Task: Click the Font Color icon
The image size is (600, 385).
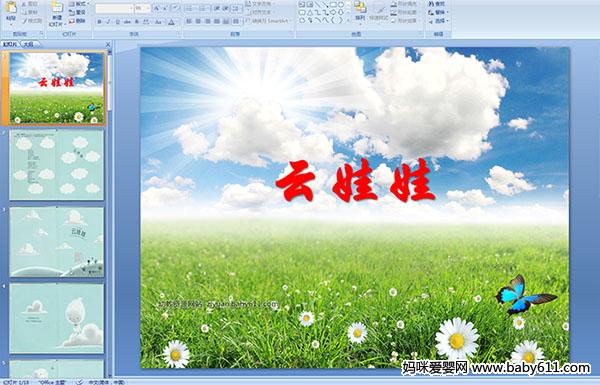Action: click(171, 22)
